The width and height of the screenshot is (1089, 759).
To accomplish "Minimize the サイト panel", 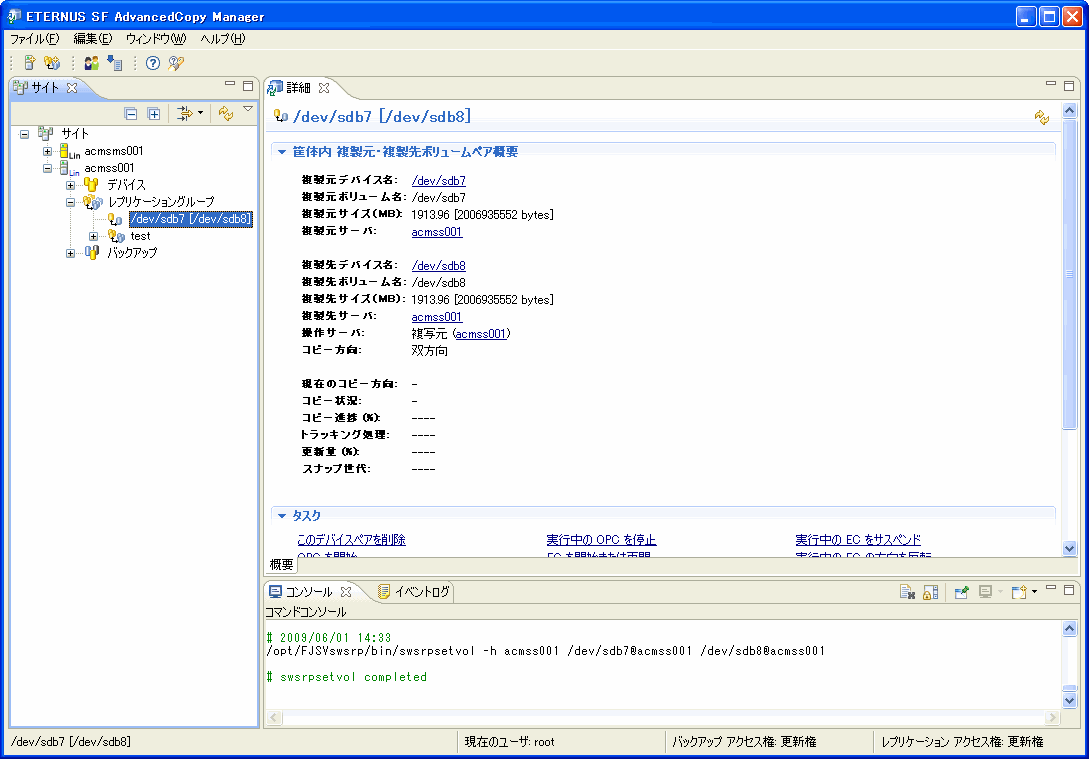I will (x=230, y=84).
